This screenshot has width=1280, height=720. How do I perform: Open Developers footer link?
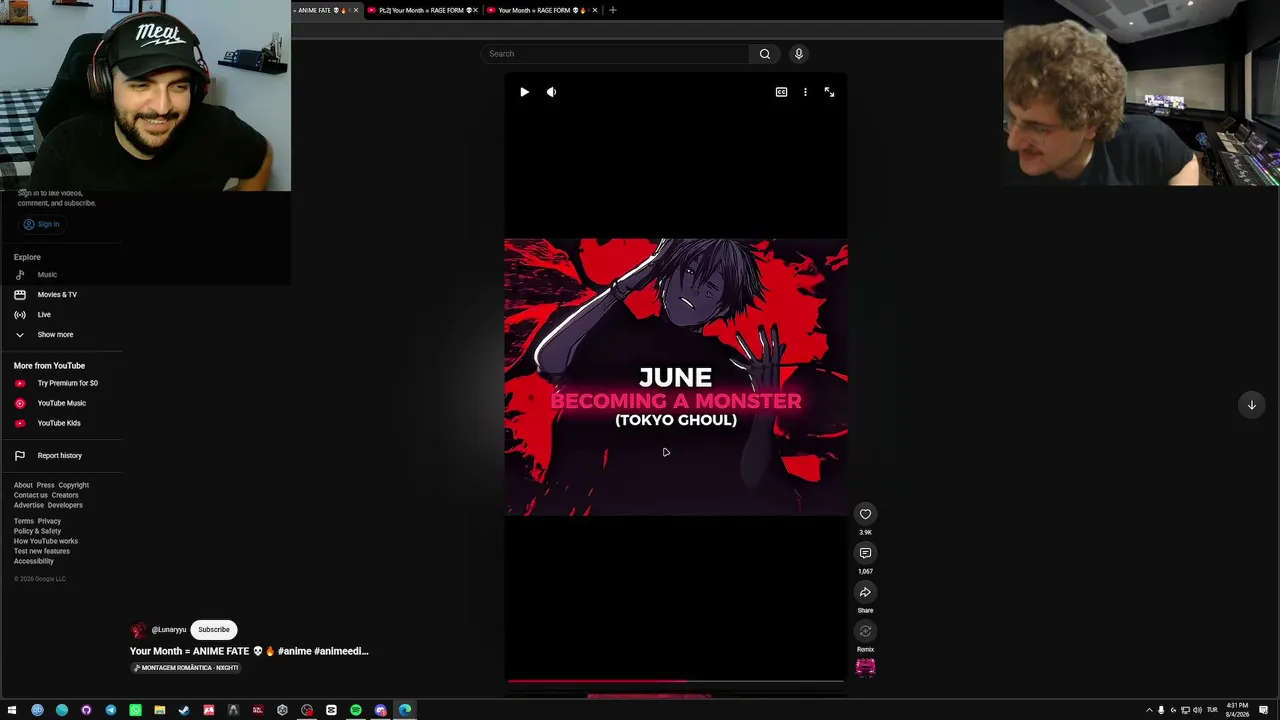point(65,505)
